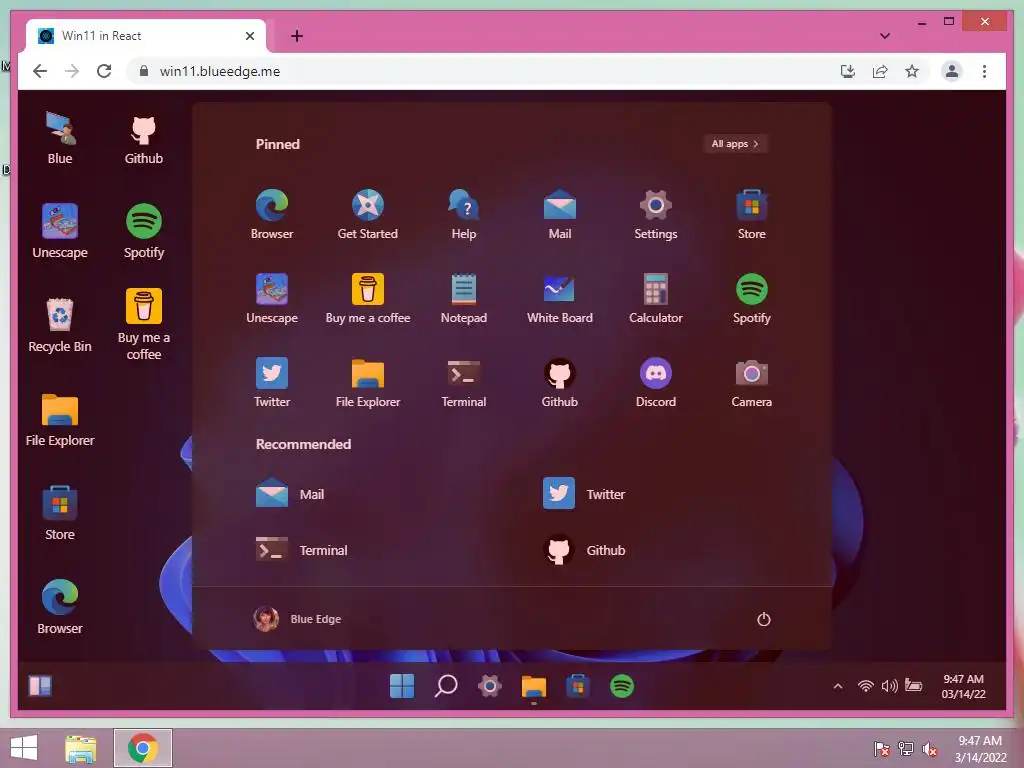Click the install app icon in address bar
The height and width of the screenshot is (768, 1024).
click(x=848, y=71)
